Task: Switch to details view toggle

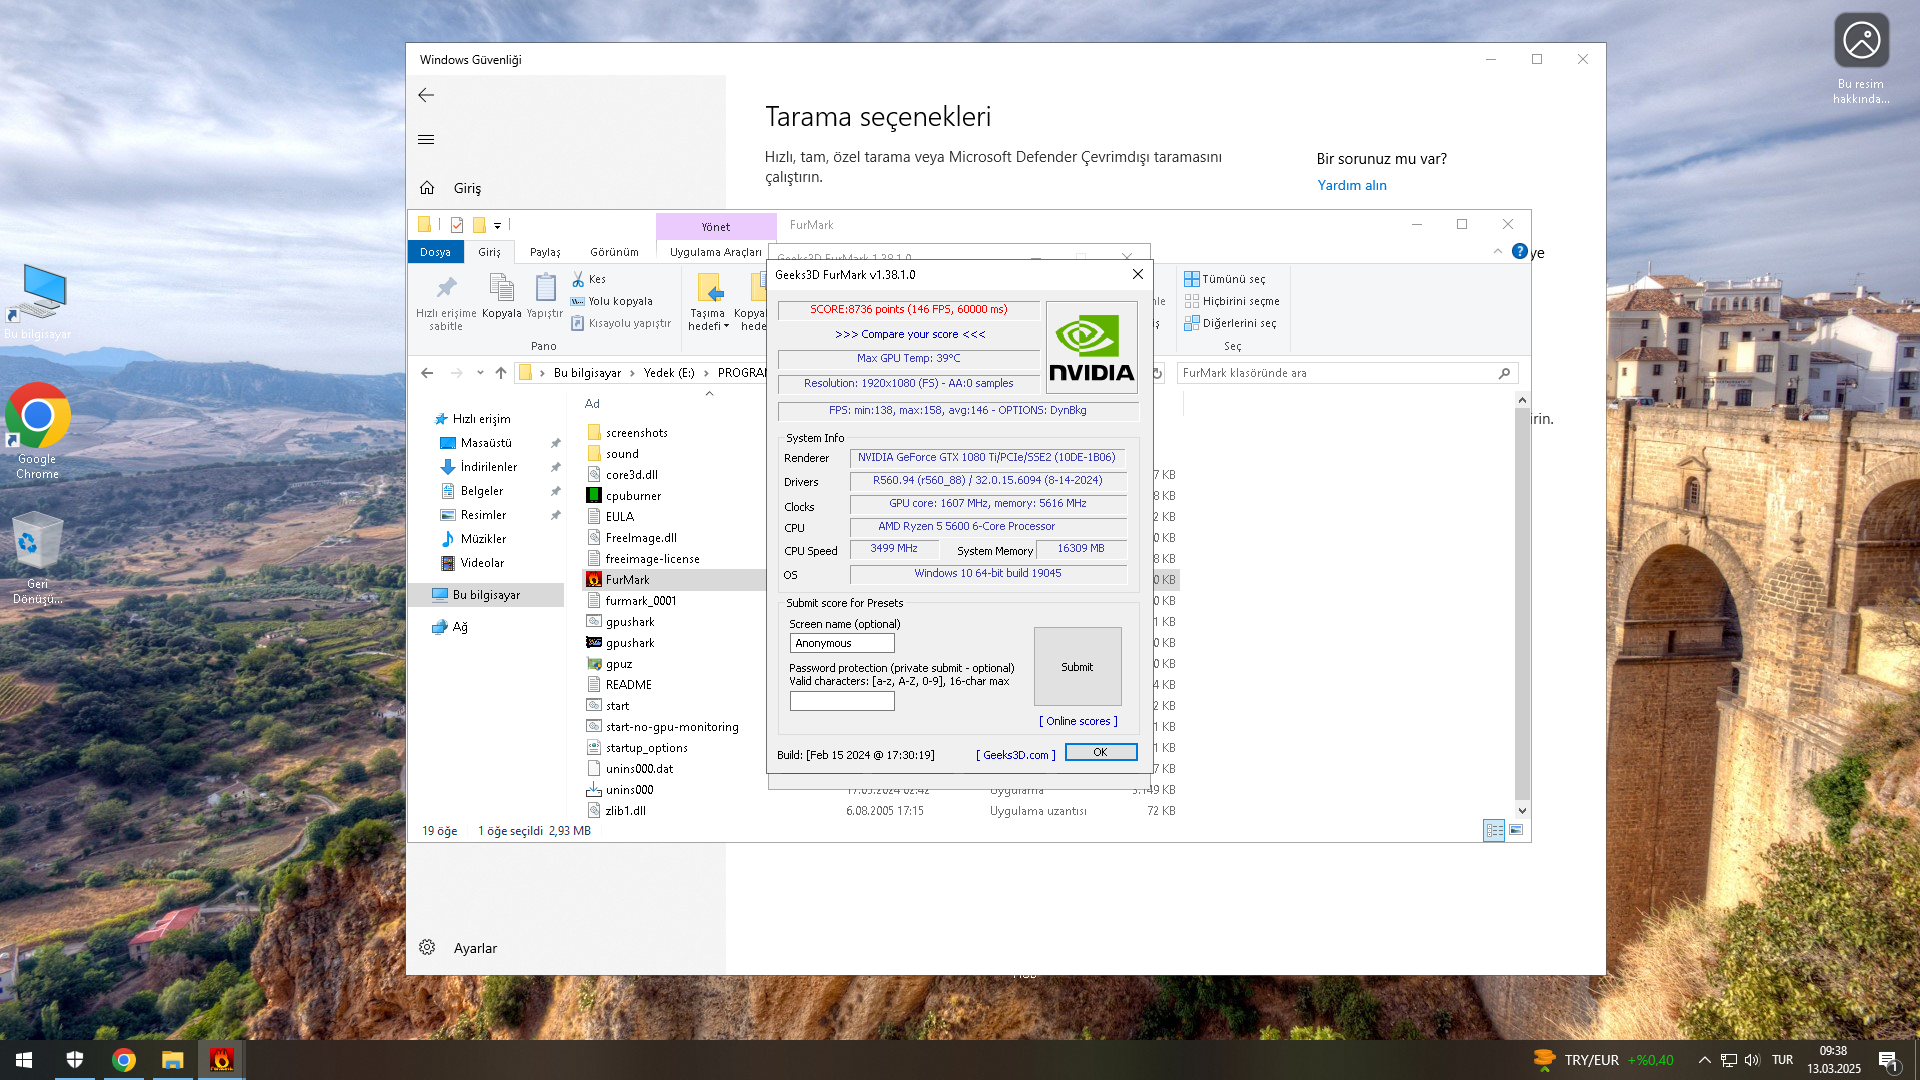Action: (x=1494, y=830)
